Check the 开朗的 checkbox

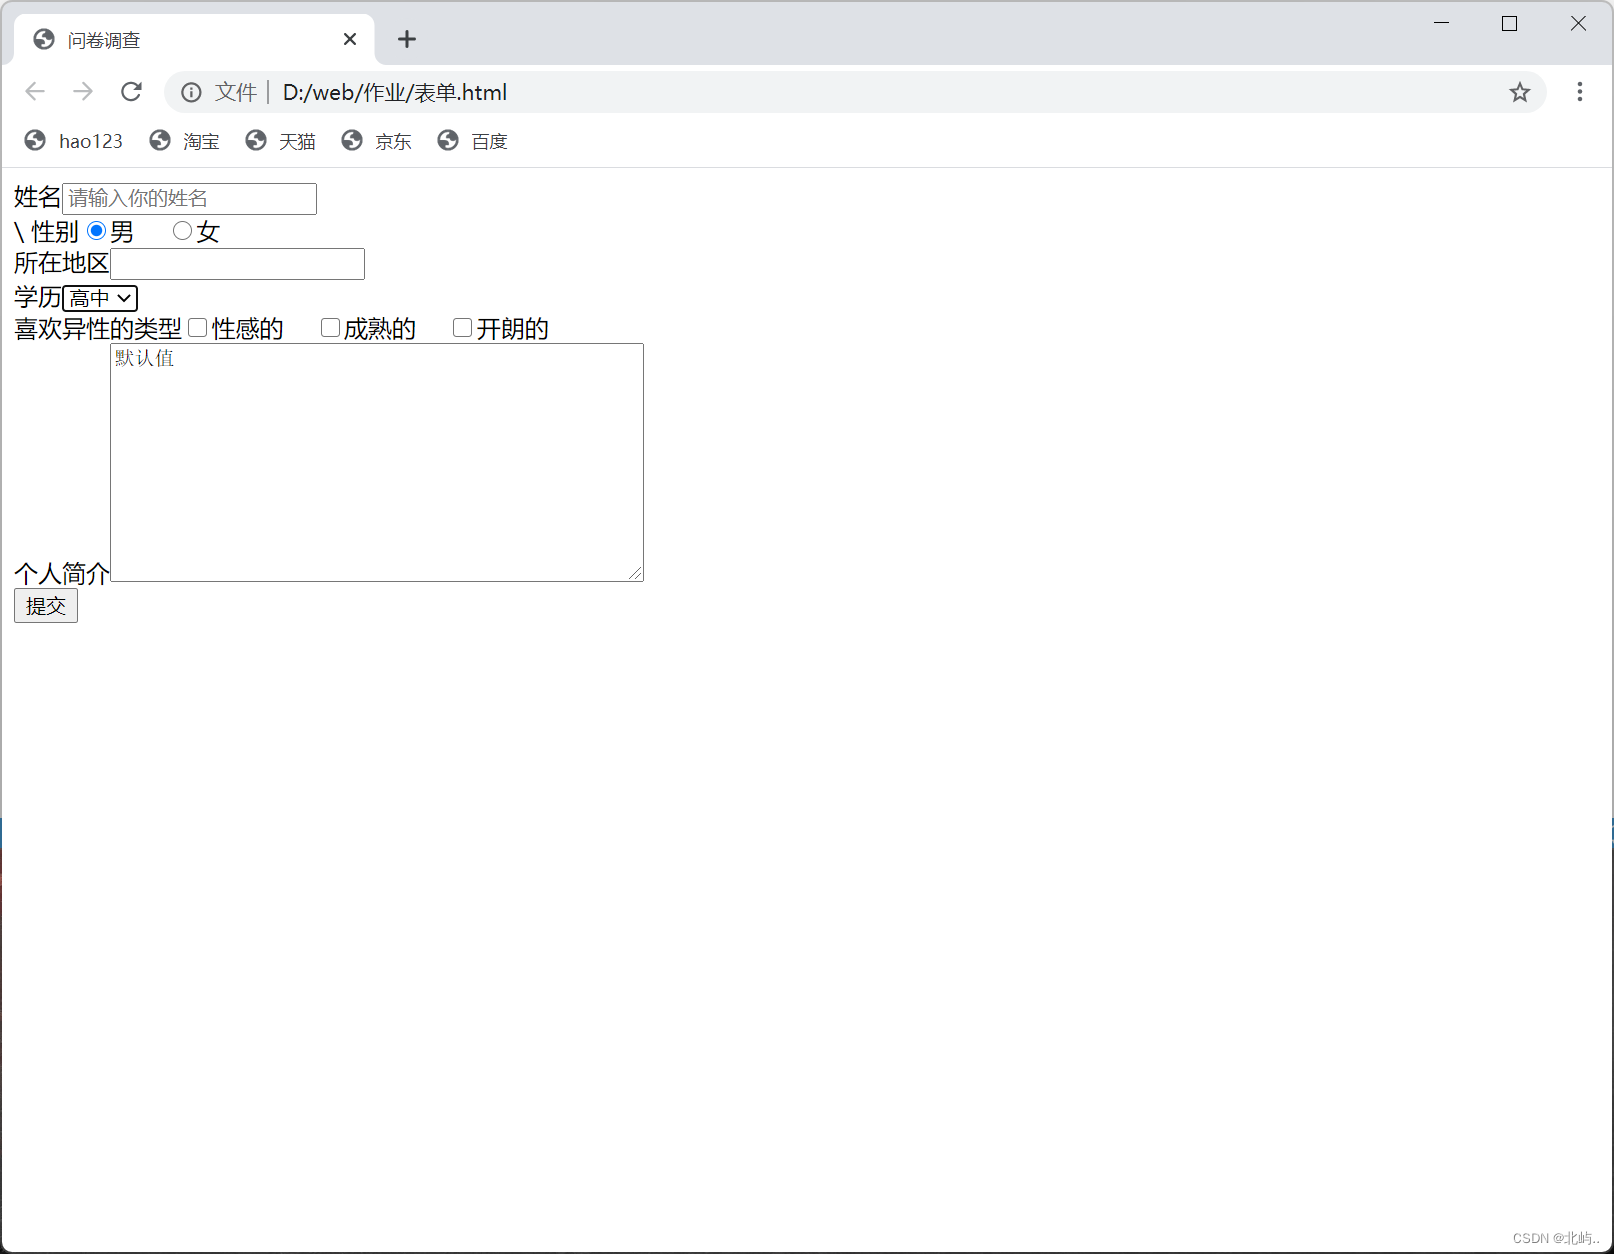pyautogui.click(x=462, y=328)
